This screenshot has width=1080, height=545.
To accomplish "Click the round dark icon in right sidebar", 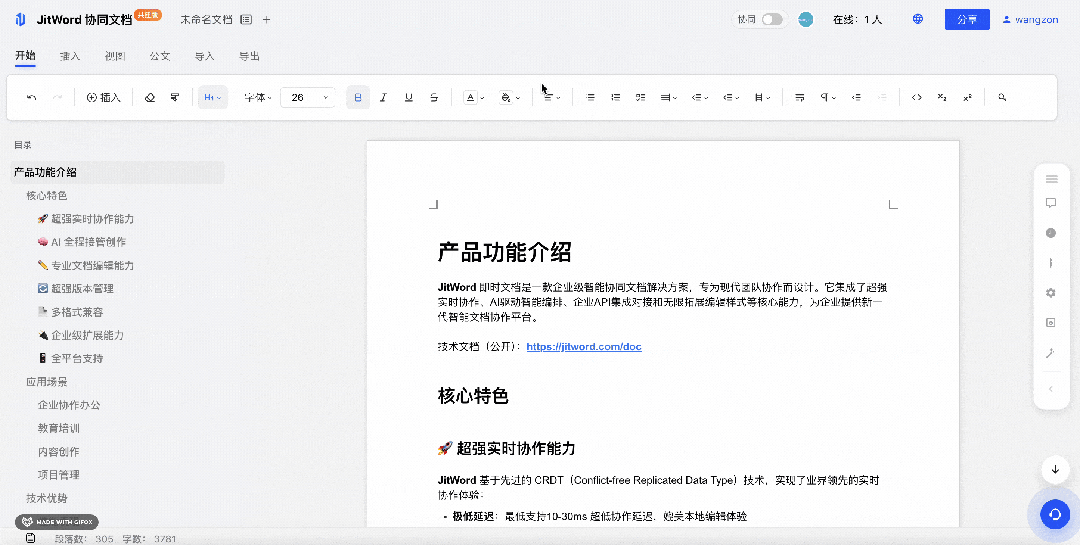I will pyautogui.click(x=1051, y=233).
